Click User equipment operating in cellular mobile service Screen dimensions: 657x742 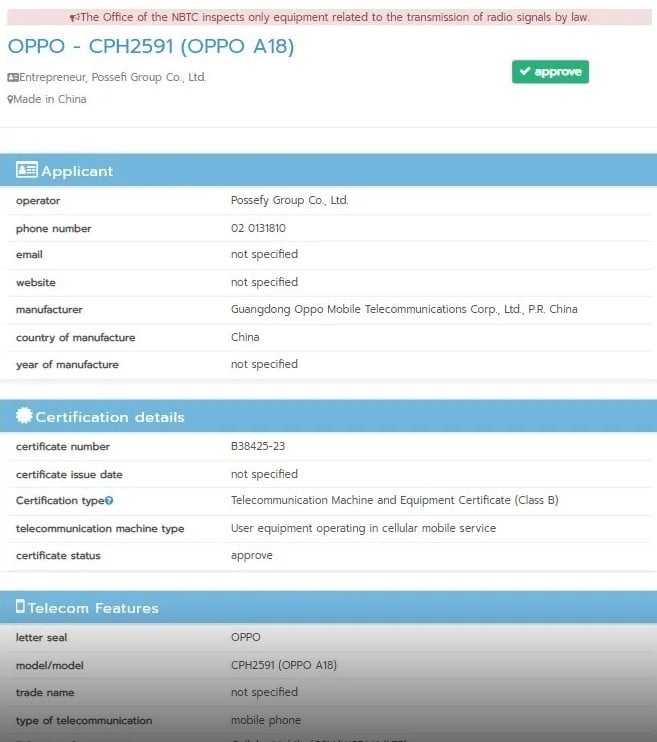click(363, 528)
